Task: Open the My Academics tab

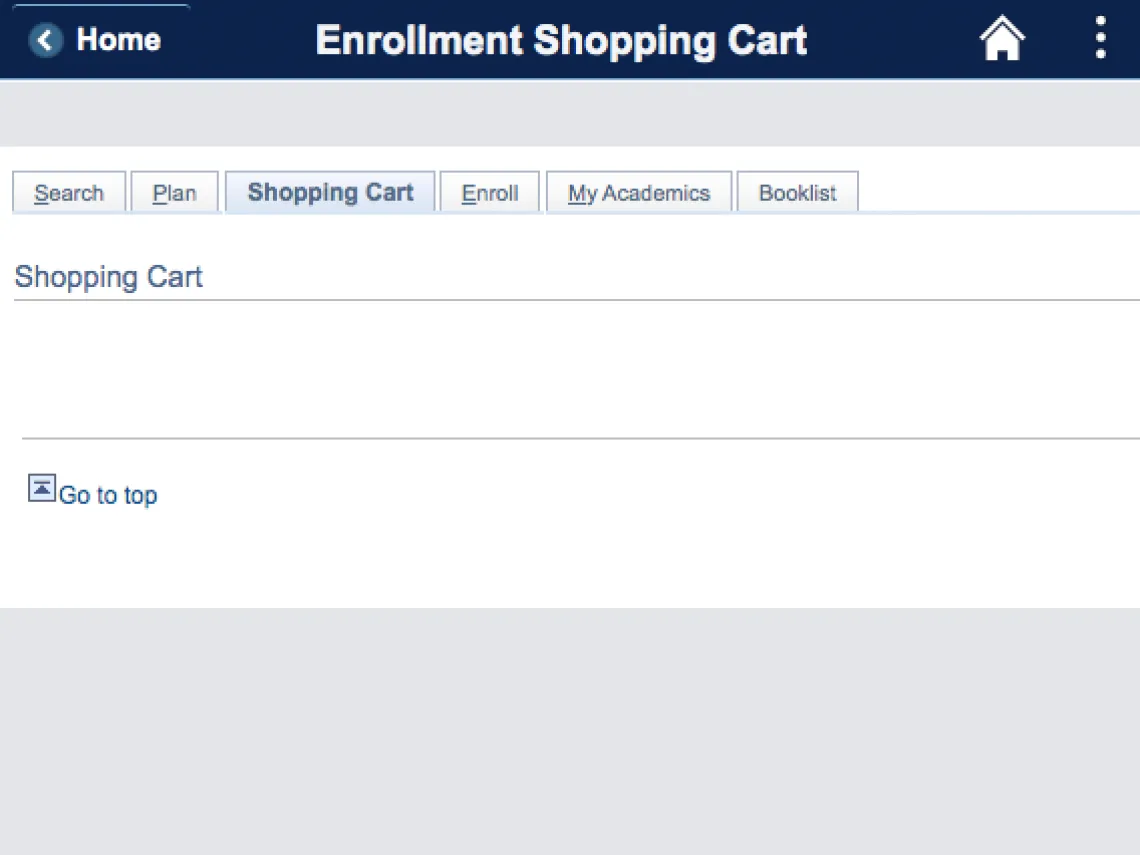Action: (639, 193)
